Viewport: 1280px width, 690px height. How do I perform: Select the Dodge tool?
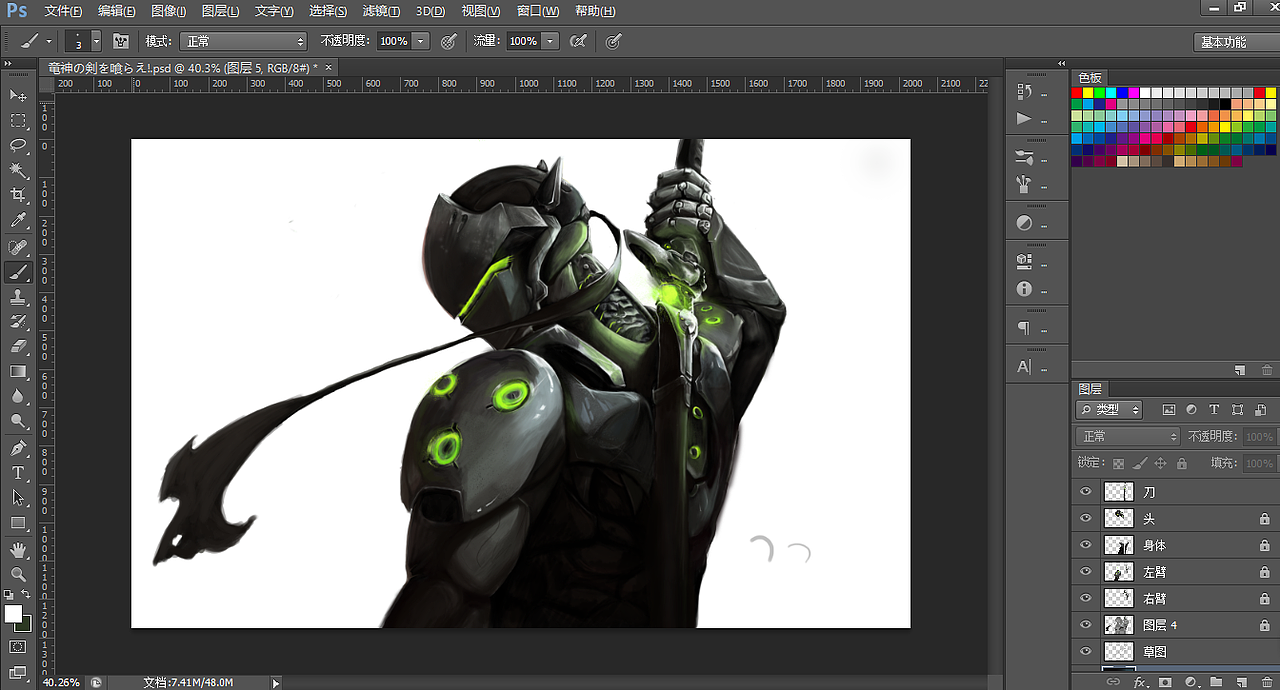pos(18,422)
